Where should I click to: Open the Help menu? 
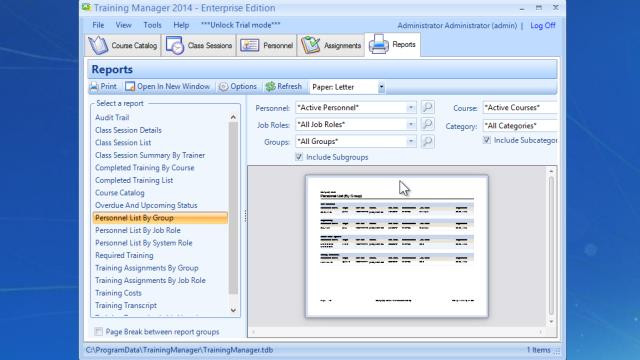click(181, 25)
